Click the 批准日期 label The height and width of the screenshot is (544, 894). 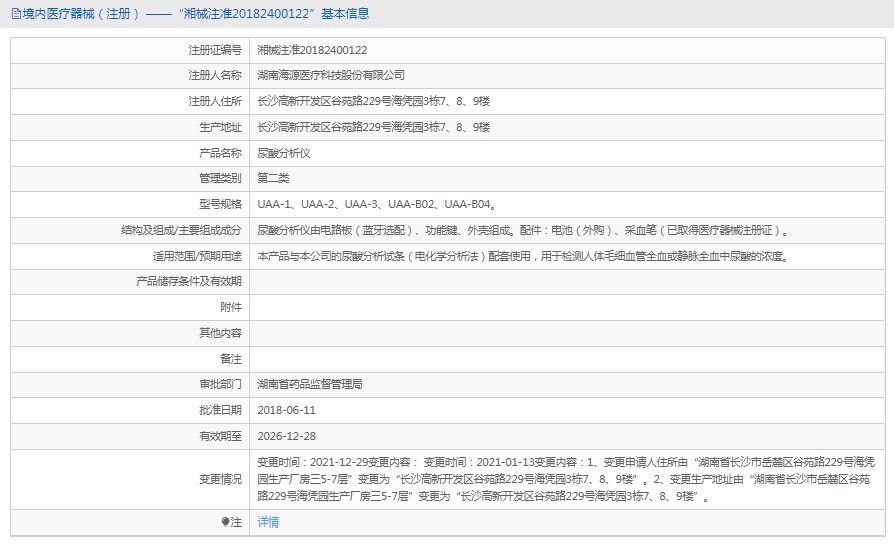click(x=220, y=410)
